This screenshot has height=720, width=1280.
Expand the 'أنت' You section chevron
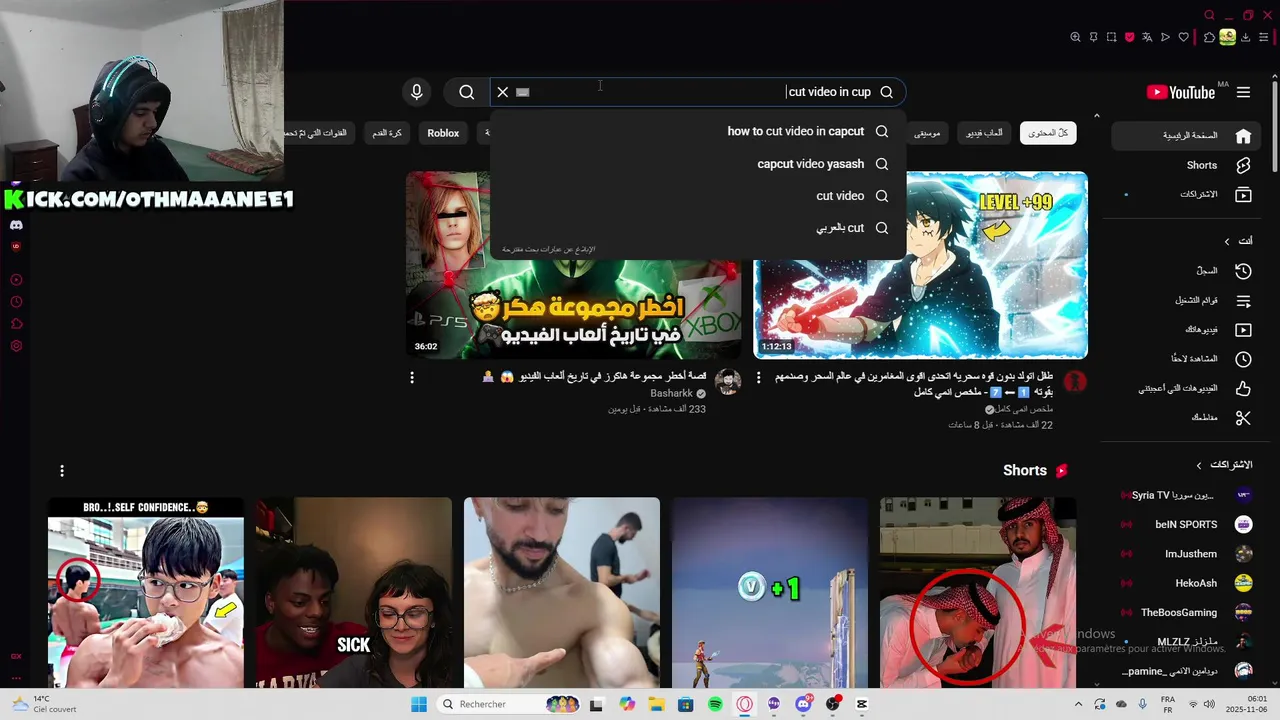(1227, 241)
